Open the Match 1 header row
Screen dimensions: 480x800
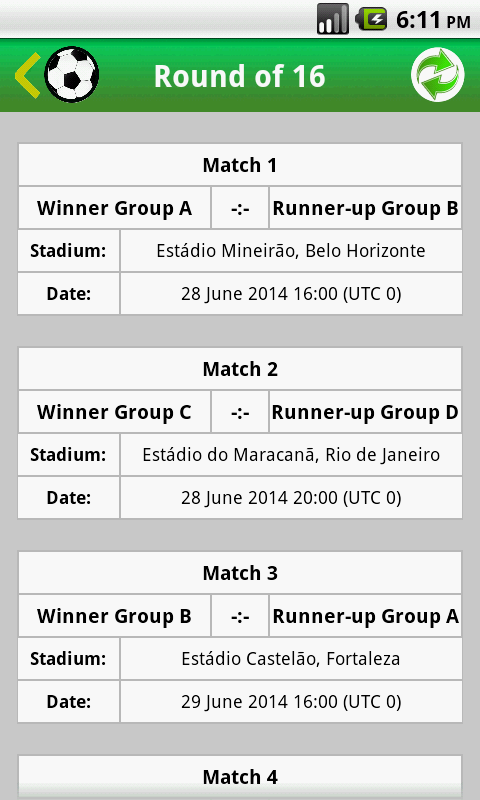click(240, 165)
